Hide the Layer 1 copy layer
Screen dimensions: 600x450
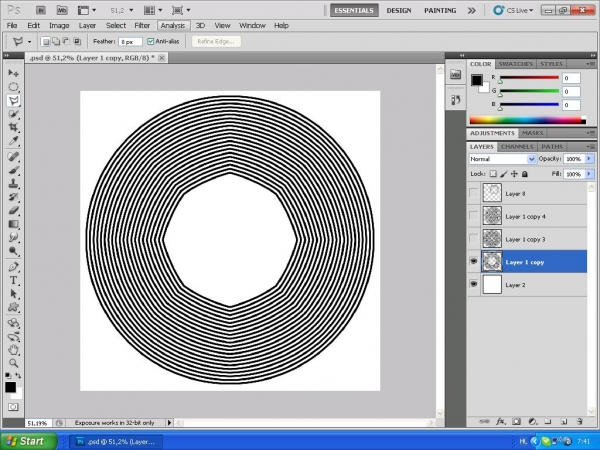point(474,261)
